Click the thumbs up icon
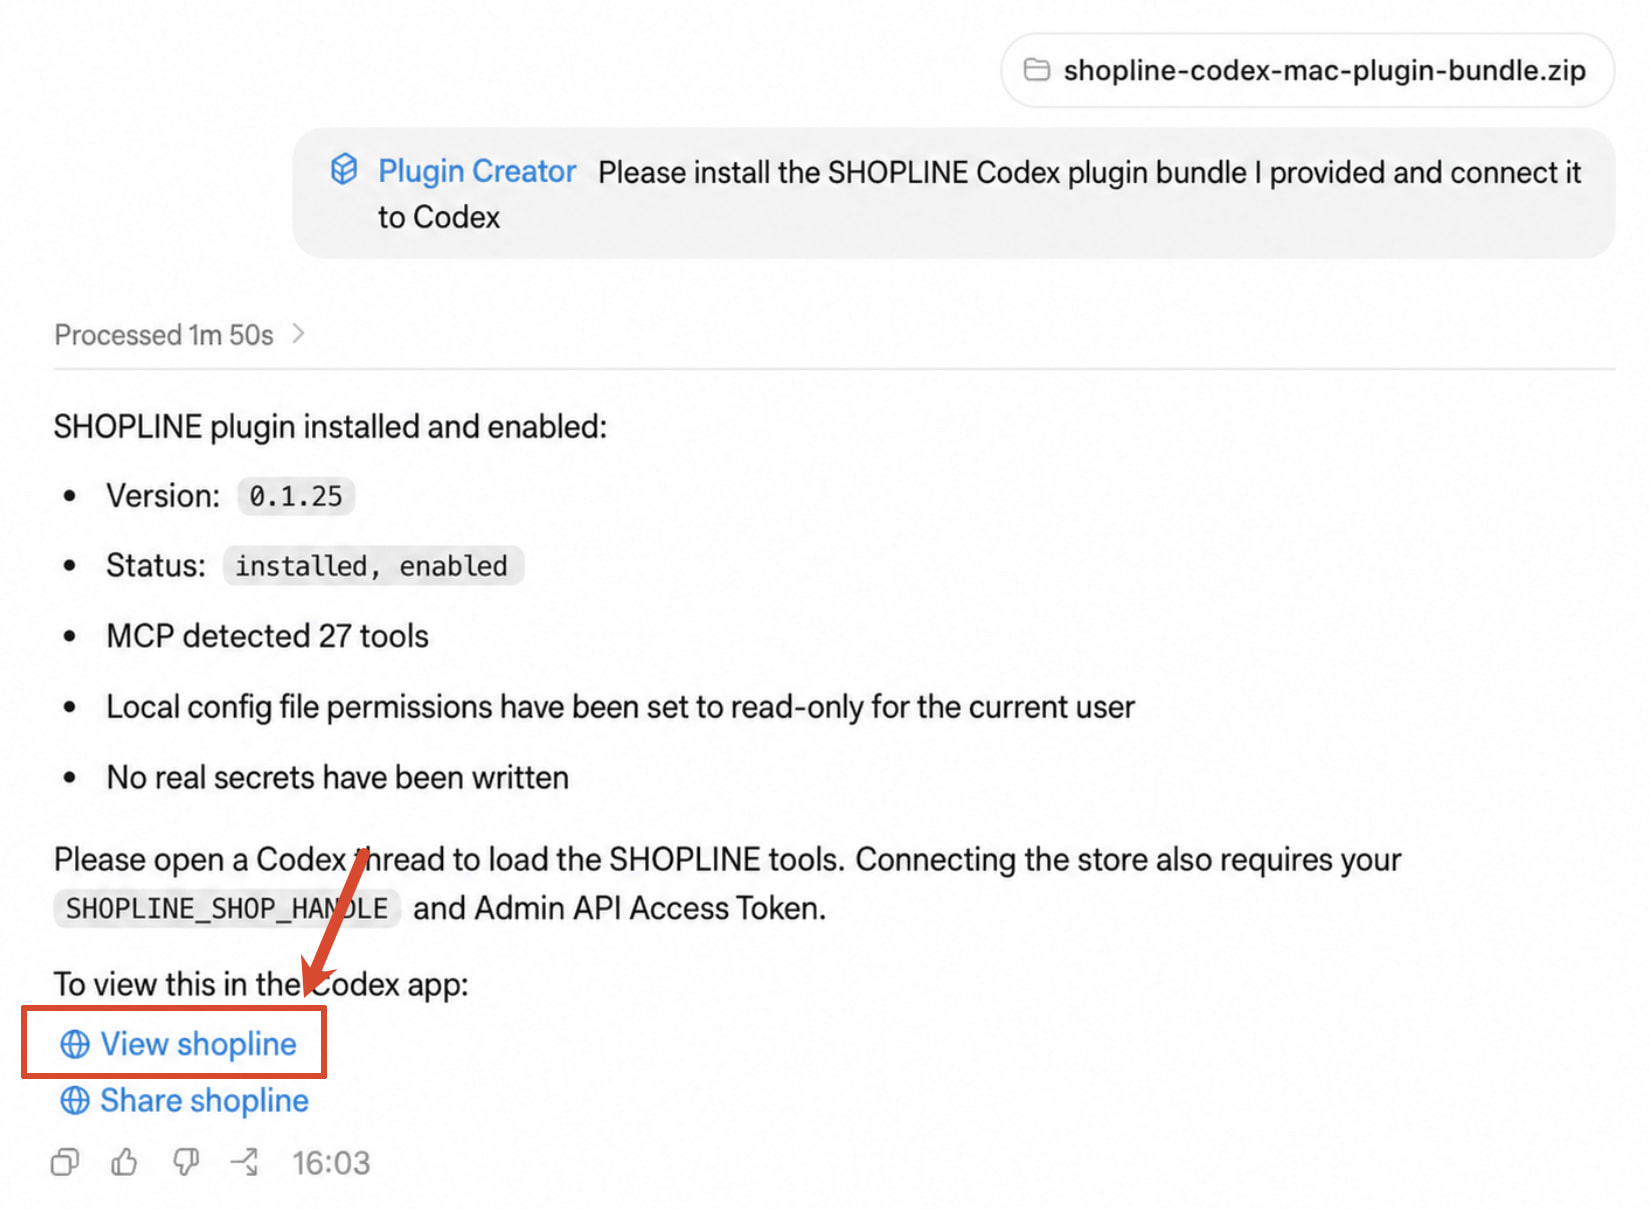 coord(124,1162)
